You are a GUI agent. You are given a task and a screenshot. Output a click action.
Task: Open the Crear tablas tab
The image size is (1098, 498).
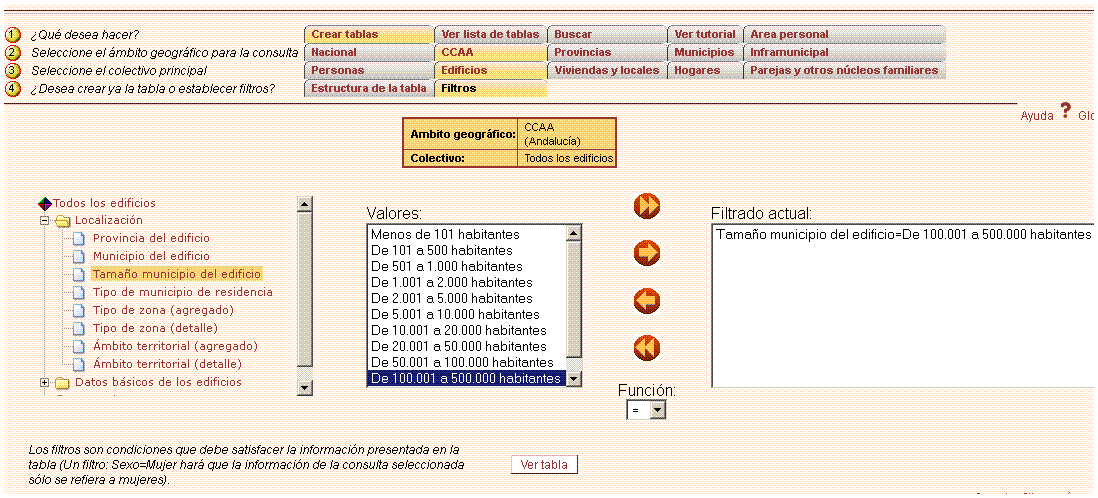[368, 34]
